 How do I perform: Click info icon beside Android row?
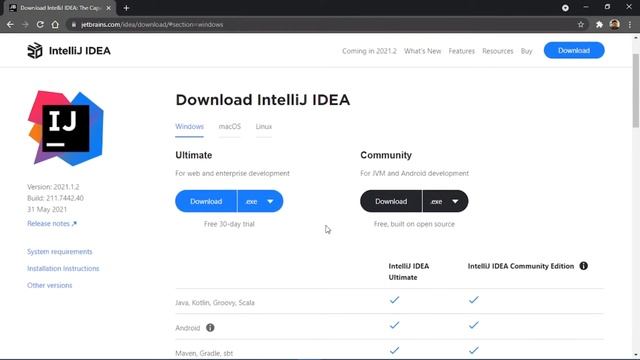tap(210, 328)
